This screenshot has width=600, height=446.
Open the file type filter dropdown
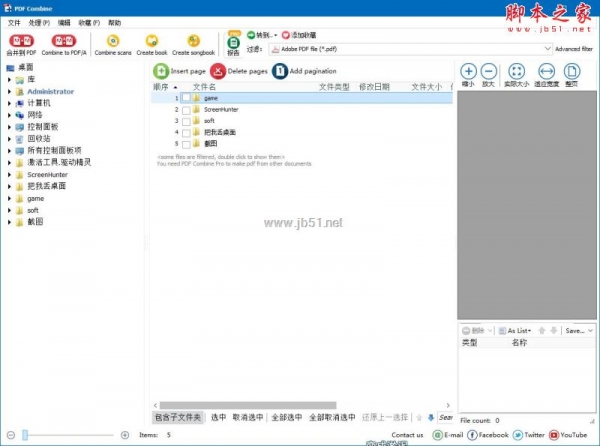tap(547, 49)
